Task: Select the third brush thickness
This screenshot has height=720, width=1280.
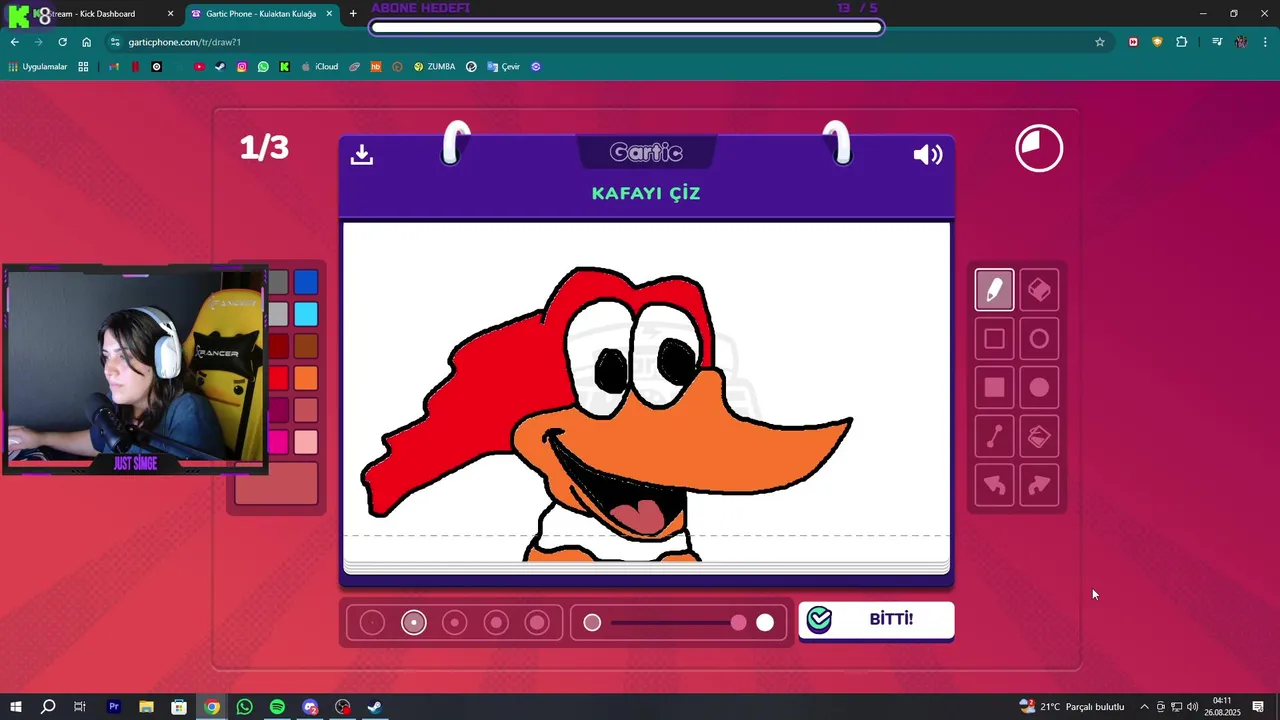Action: [x=455, y=623]
